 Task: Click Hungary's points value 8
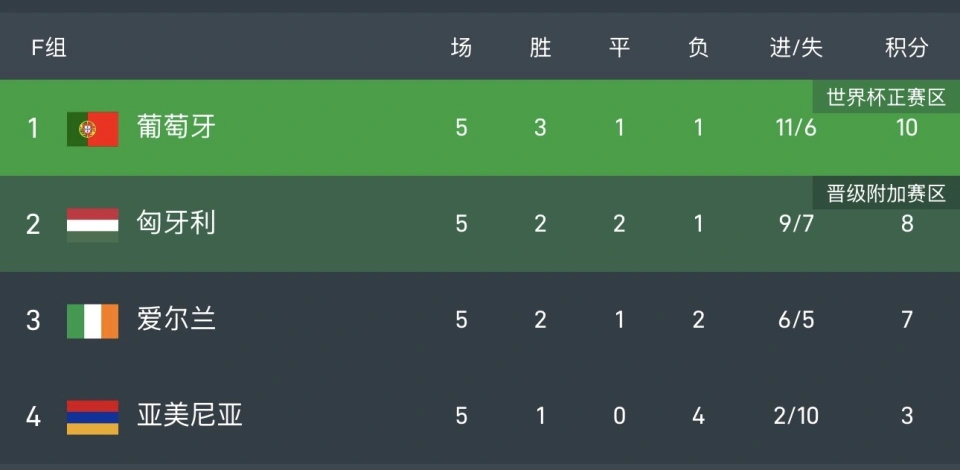[906, 224]
